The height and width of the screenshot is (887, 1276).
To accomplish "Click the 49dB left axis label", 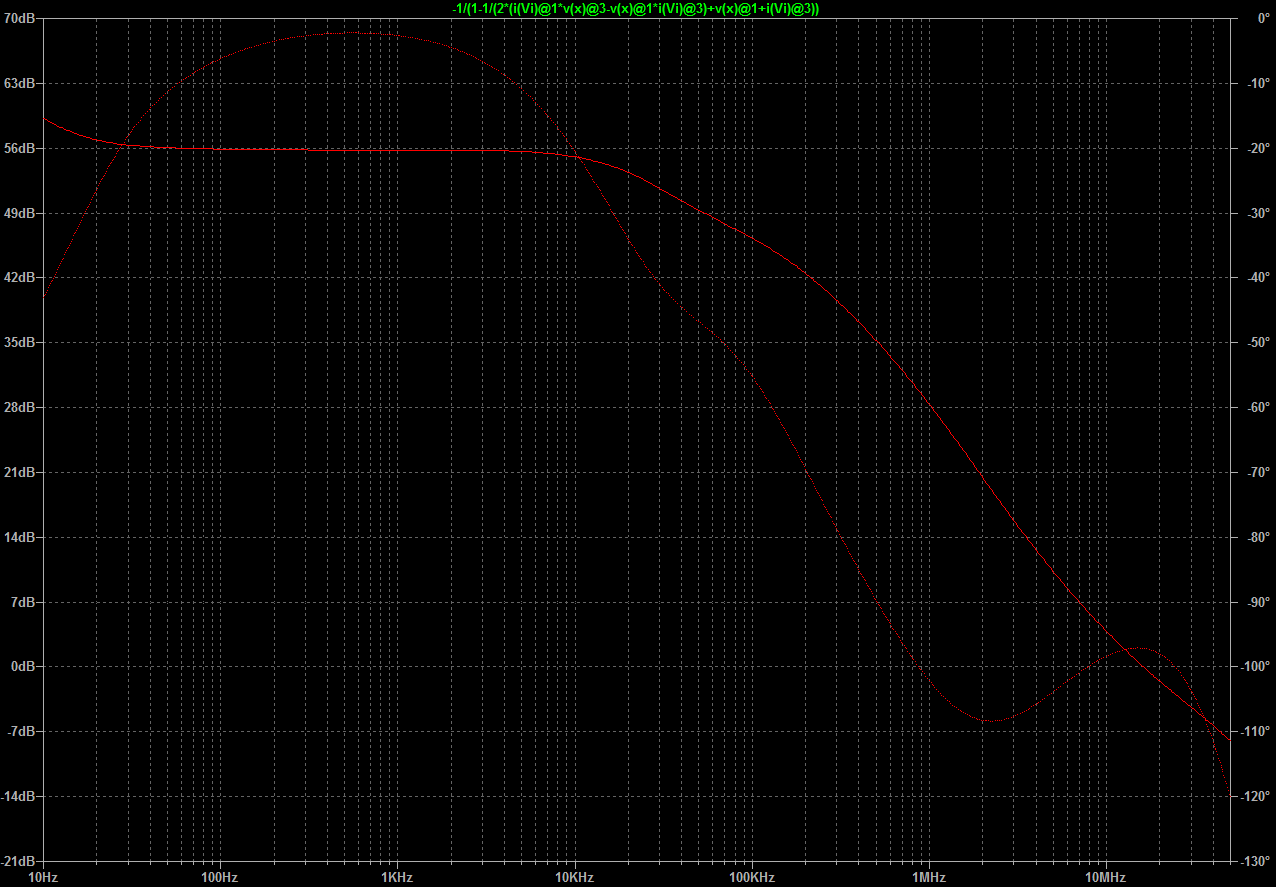I will tap(20, 213).
